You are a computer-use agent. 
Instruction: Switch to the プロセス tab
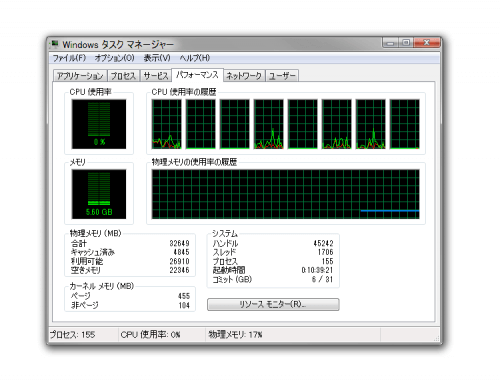123,76
